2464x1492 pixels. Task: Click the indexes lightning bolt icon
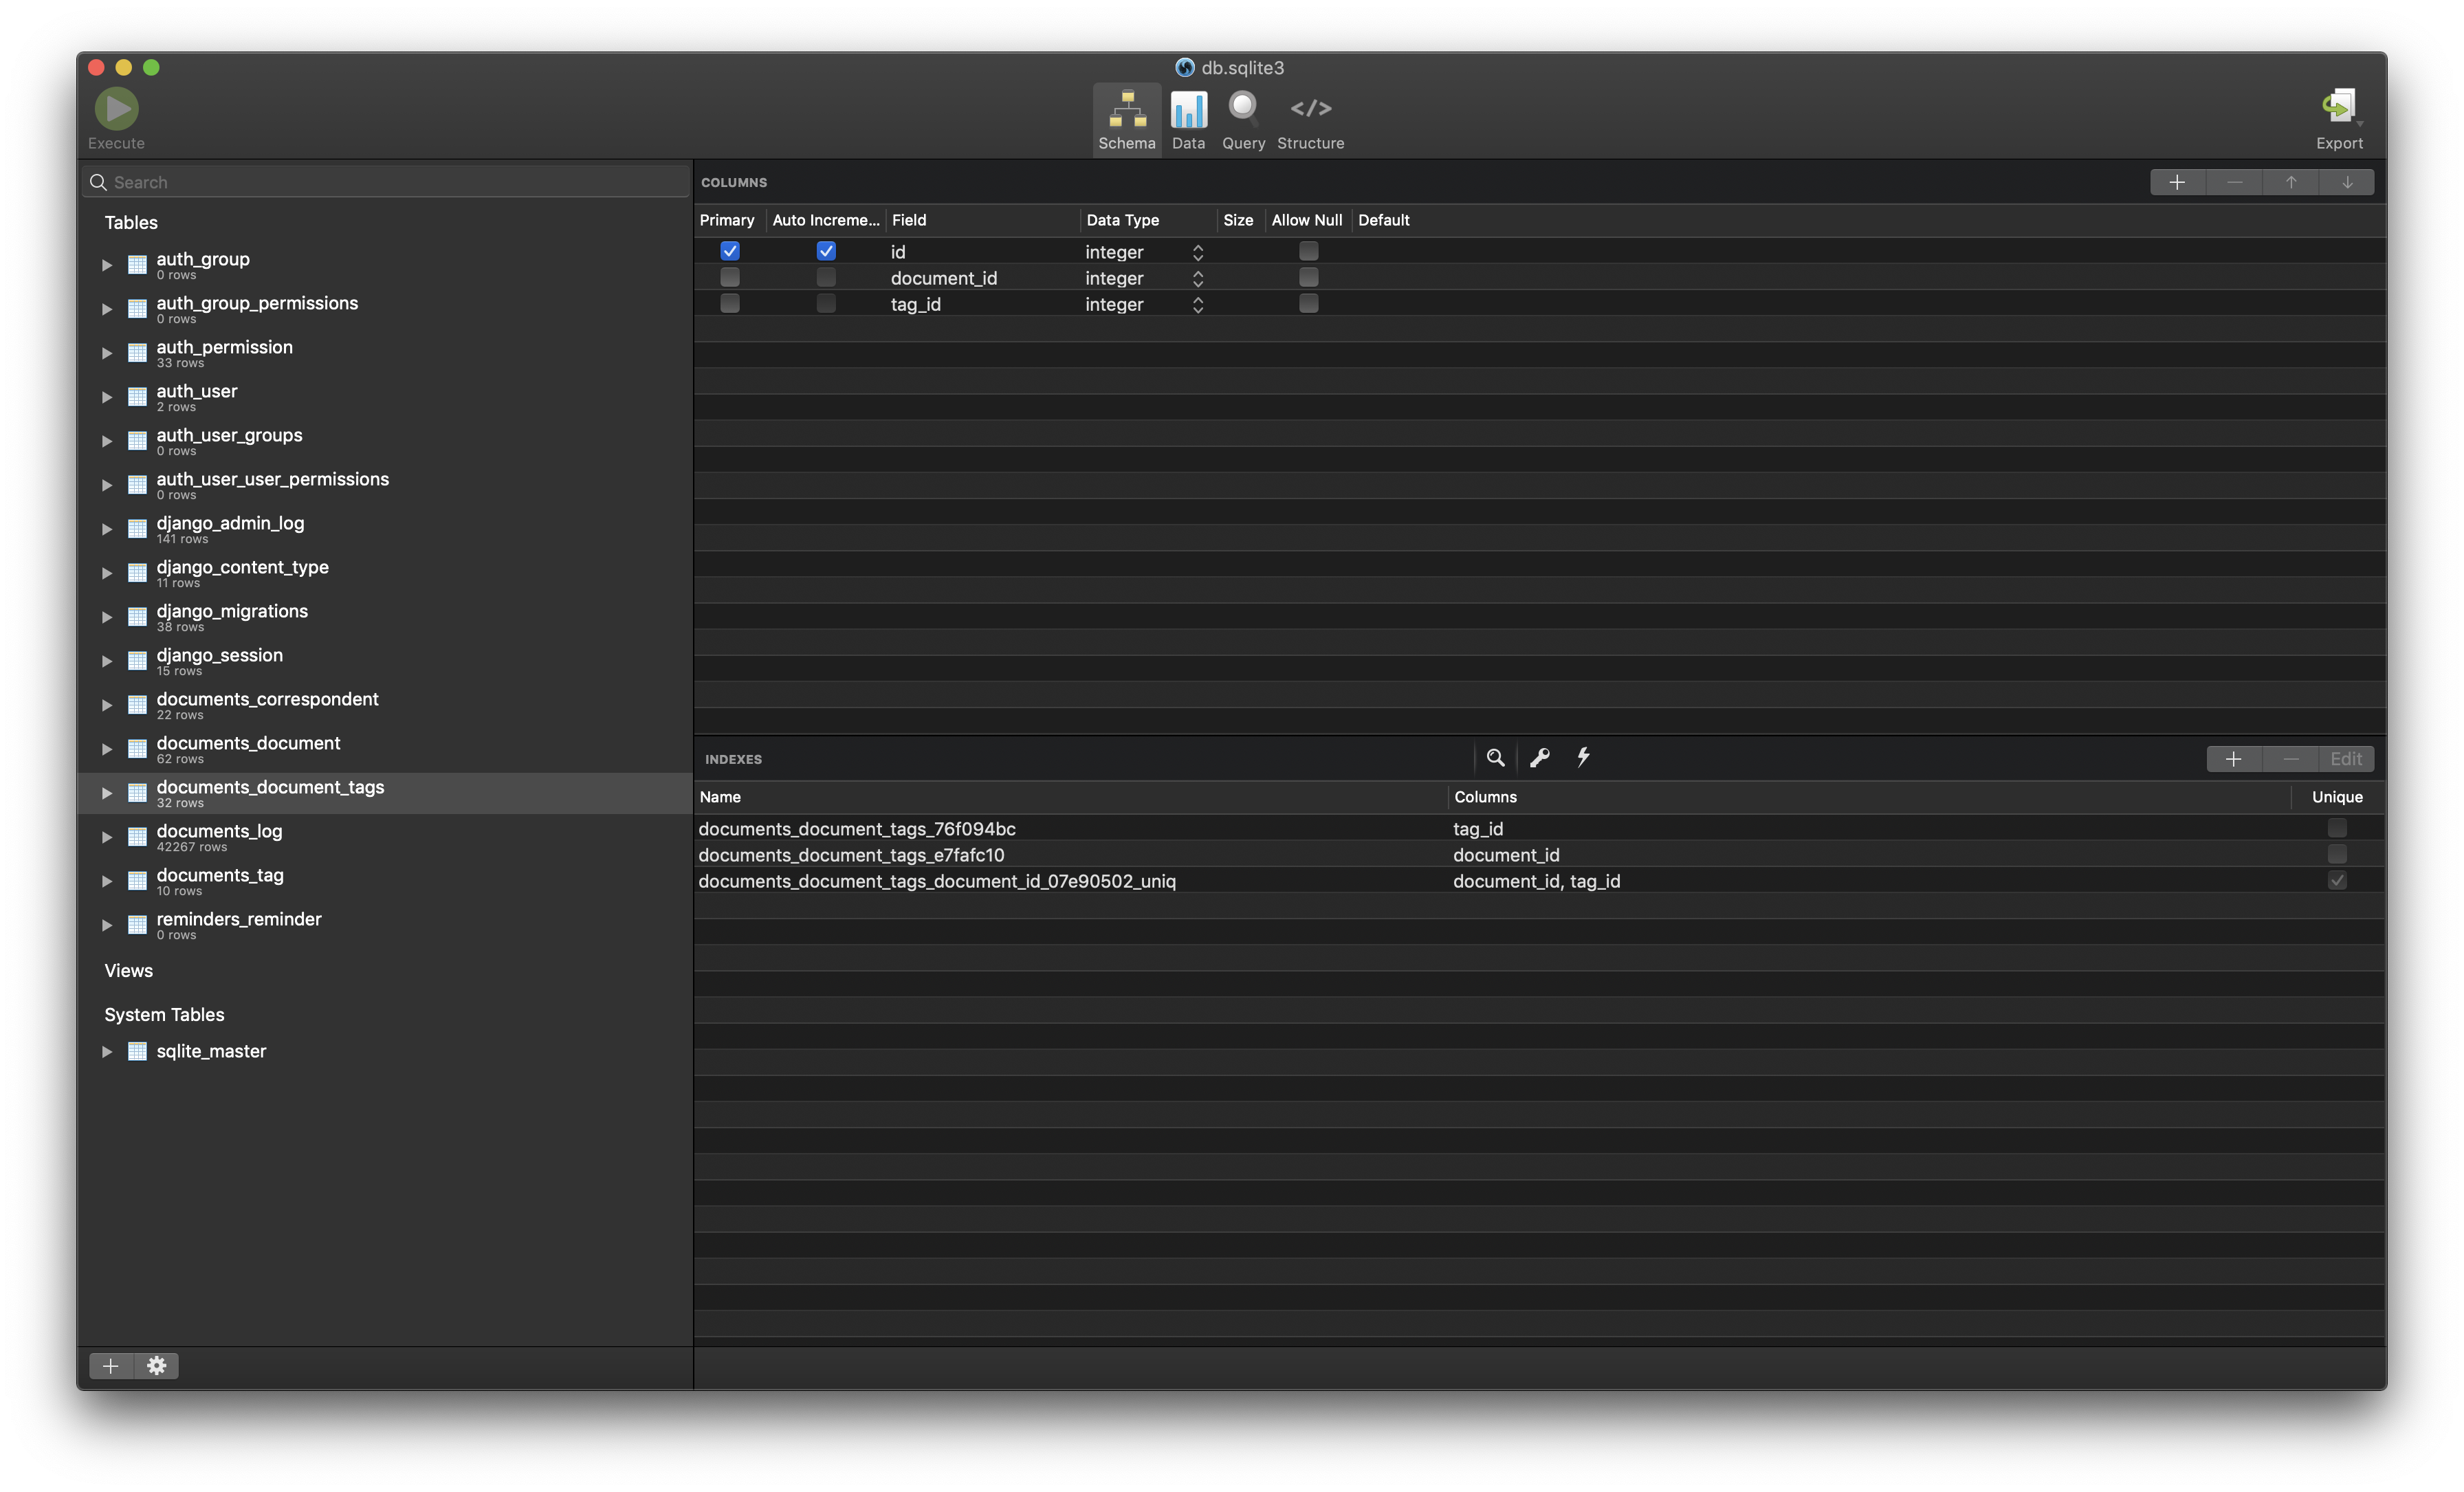[x=1583, y=758]
